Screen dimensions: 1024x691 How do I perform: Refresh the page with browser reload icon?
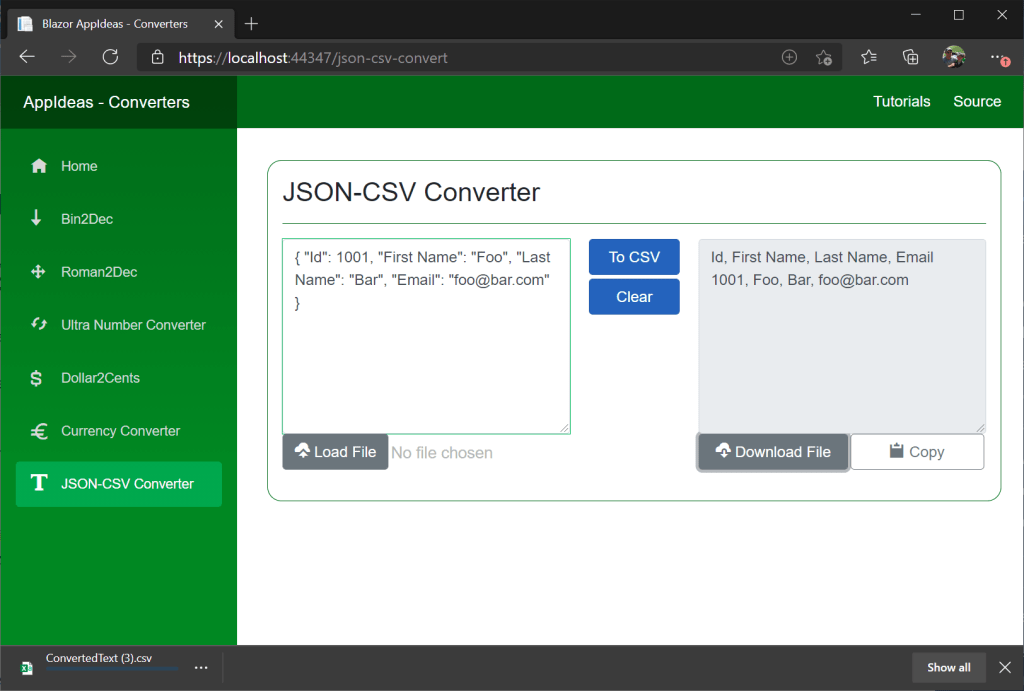click(x=110, y=57)
